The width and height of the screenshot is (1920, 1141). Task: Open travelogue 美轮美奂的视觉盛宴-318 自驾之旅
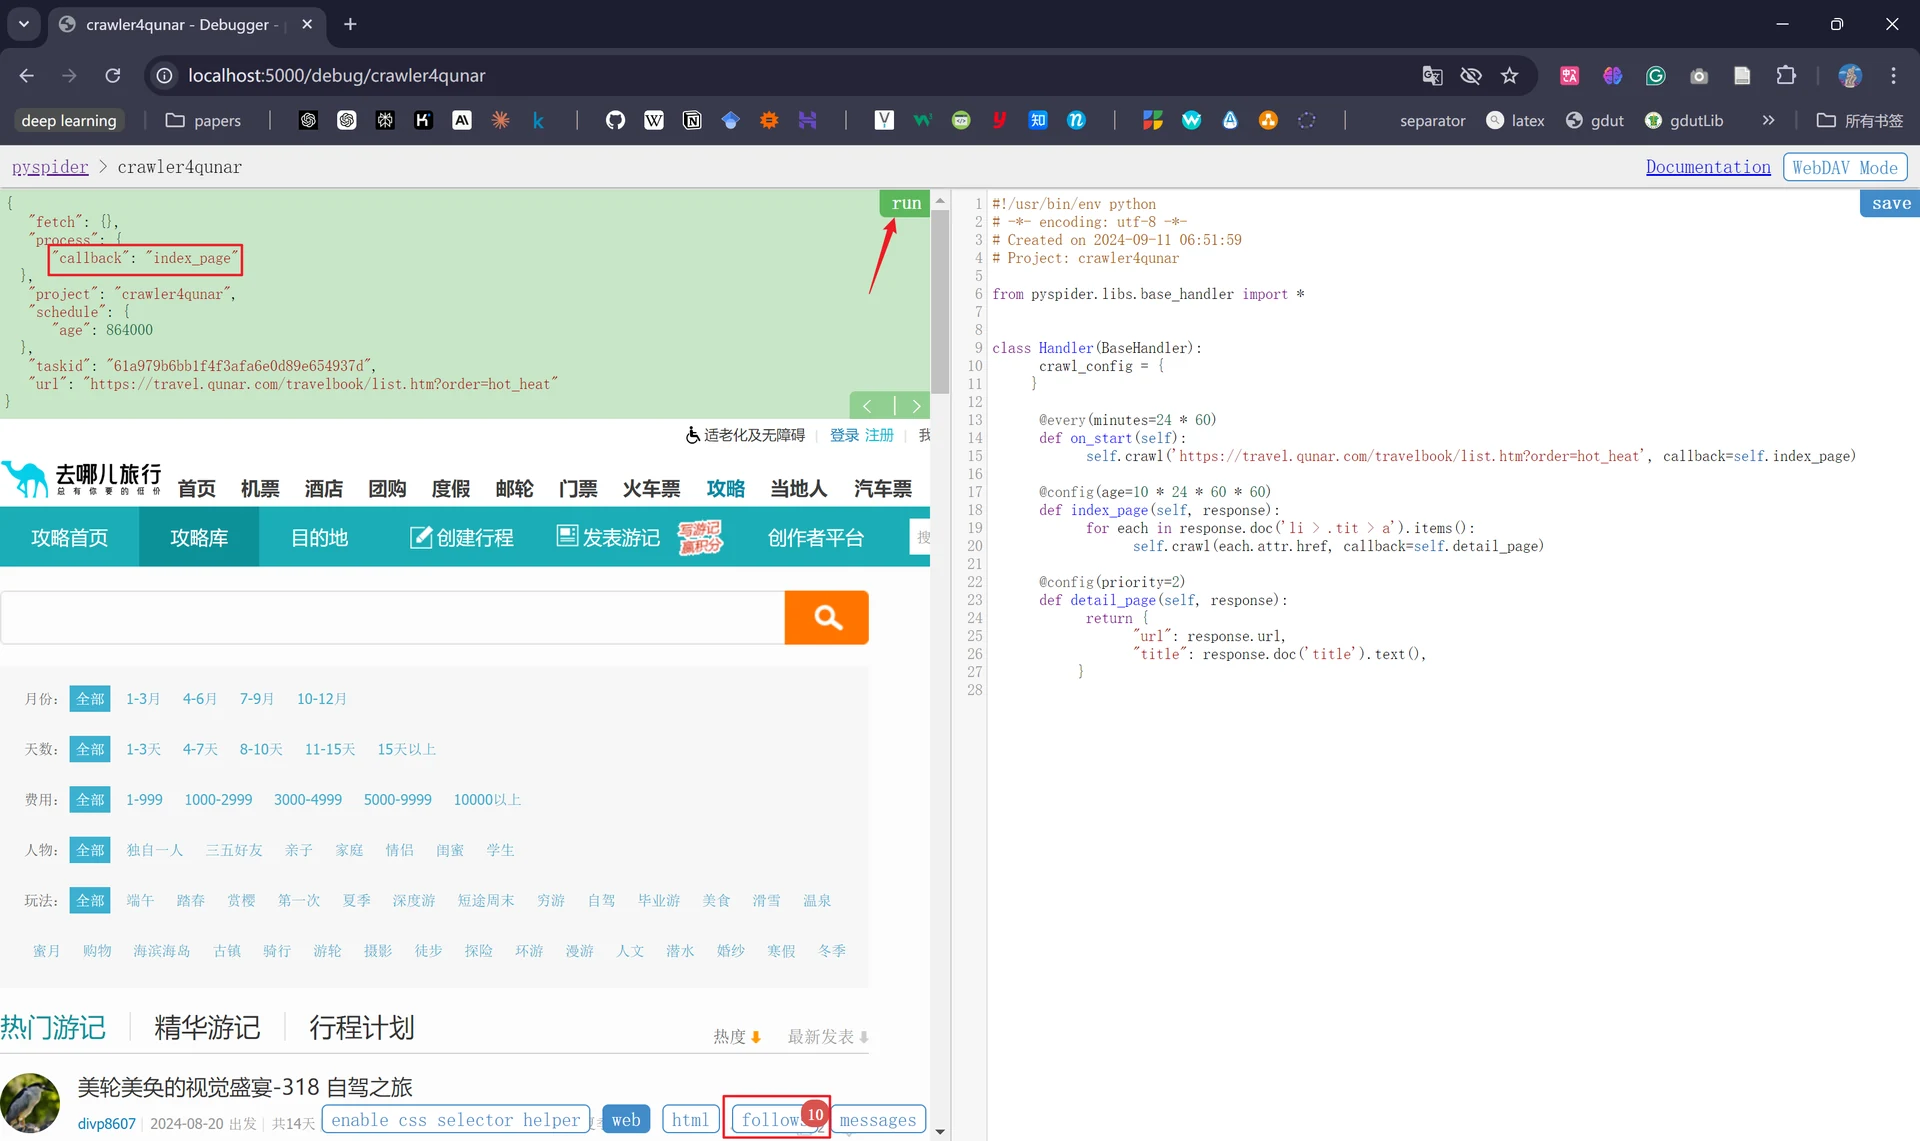point(245,1086)
